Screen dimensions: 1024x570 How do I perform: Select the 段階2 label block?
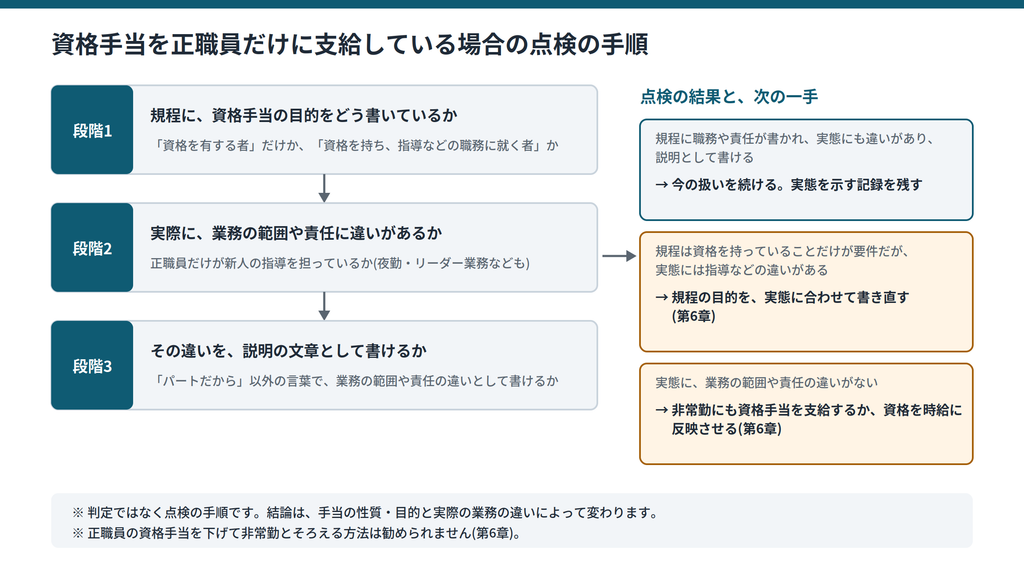point(92,247)
